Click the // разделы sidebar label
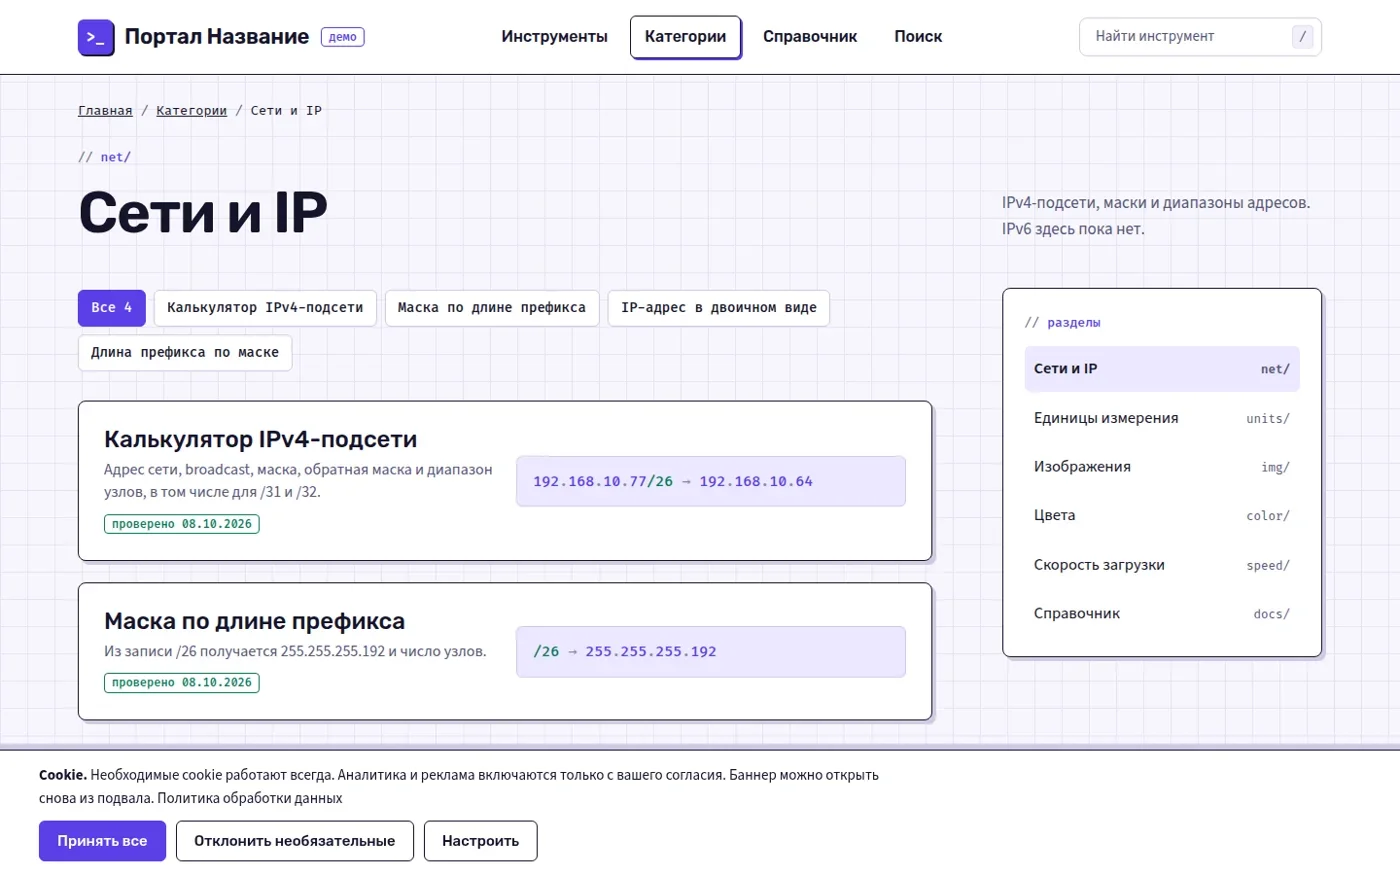 click(1063, 323)
